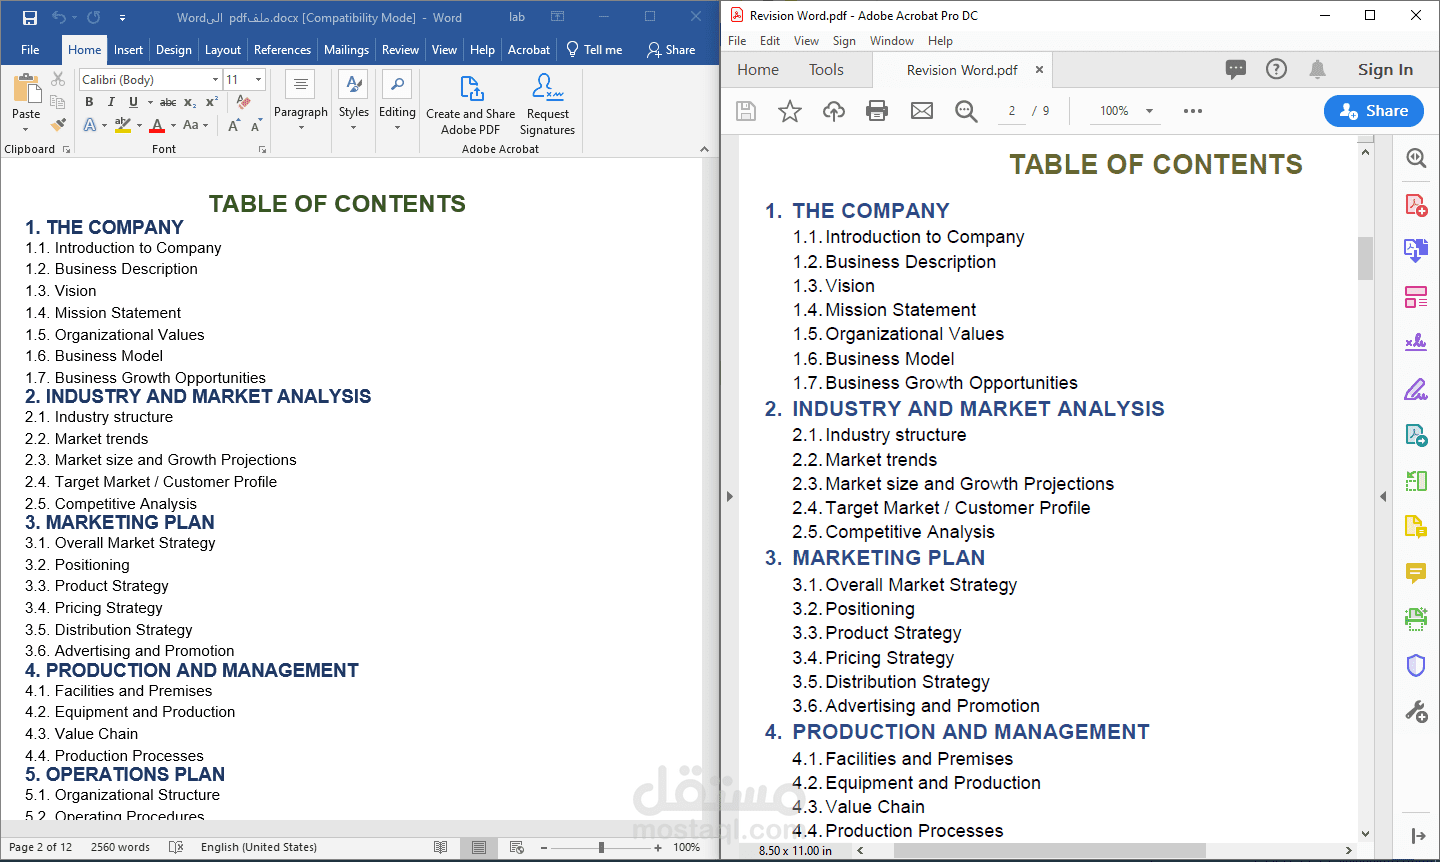This screenshot has height=862, width=1440.
Task: Switch to Web Layout view in Word status bar
Action: (x=517, y=847)
